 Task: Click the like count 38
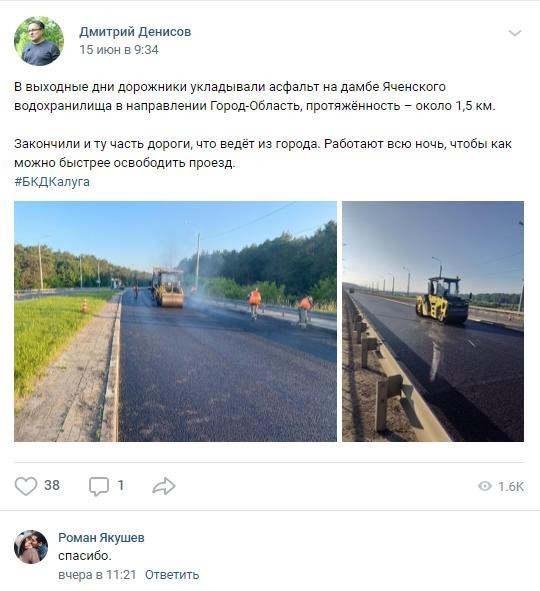[x=52, y=485]
